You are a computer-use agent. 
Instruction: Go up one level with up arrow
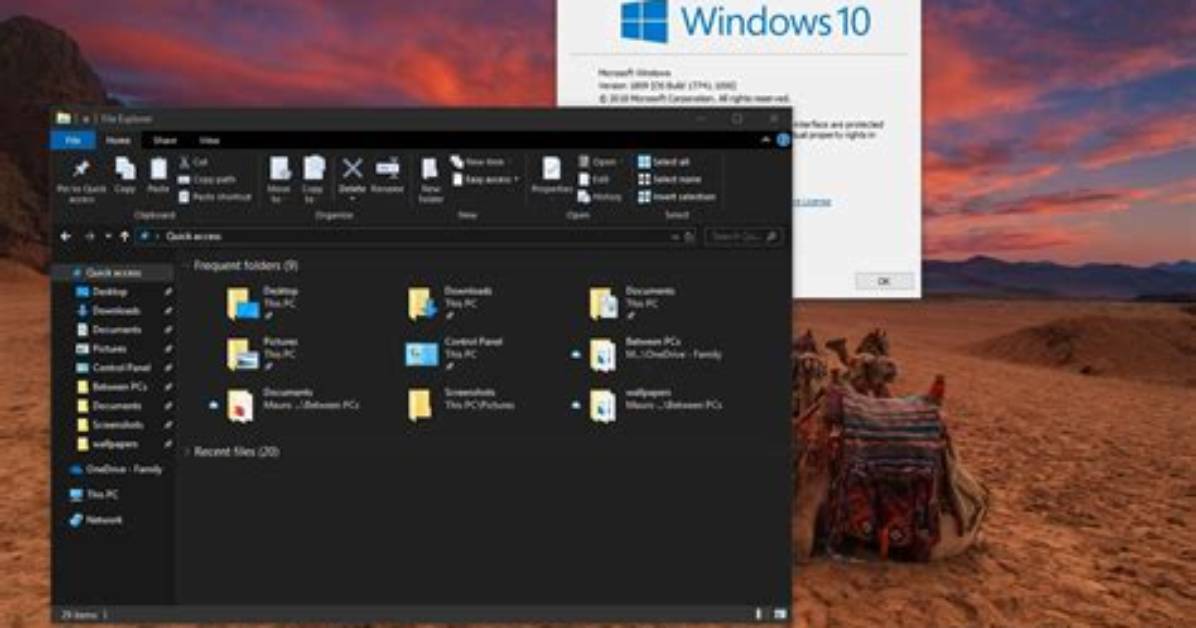click(x=124, y=237)
